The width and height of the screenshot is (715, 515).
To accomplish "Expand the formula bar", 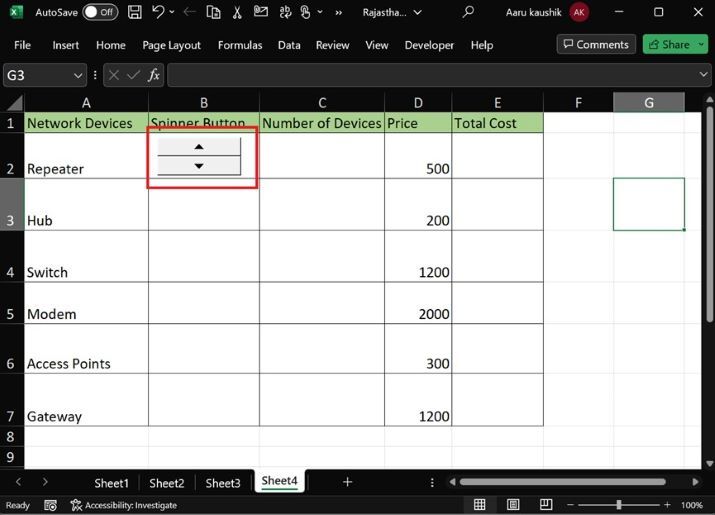I will (704, 76).
